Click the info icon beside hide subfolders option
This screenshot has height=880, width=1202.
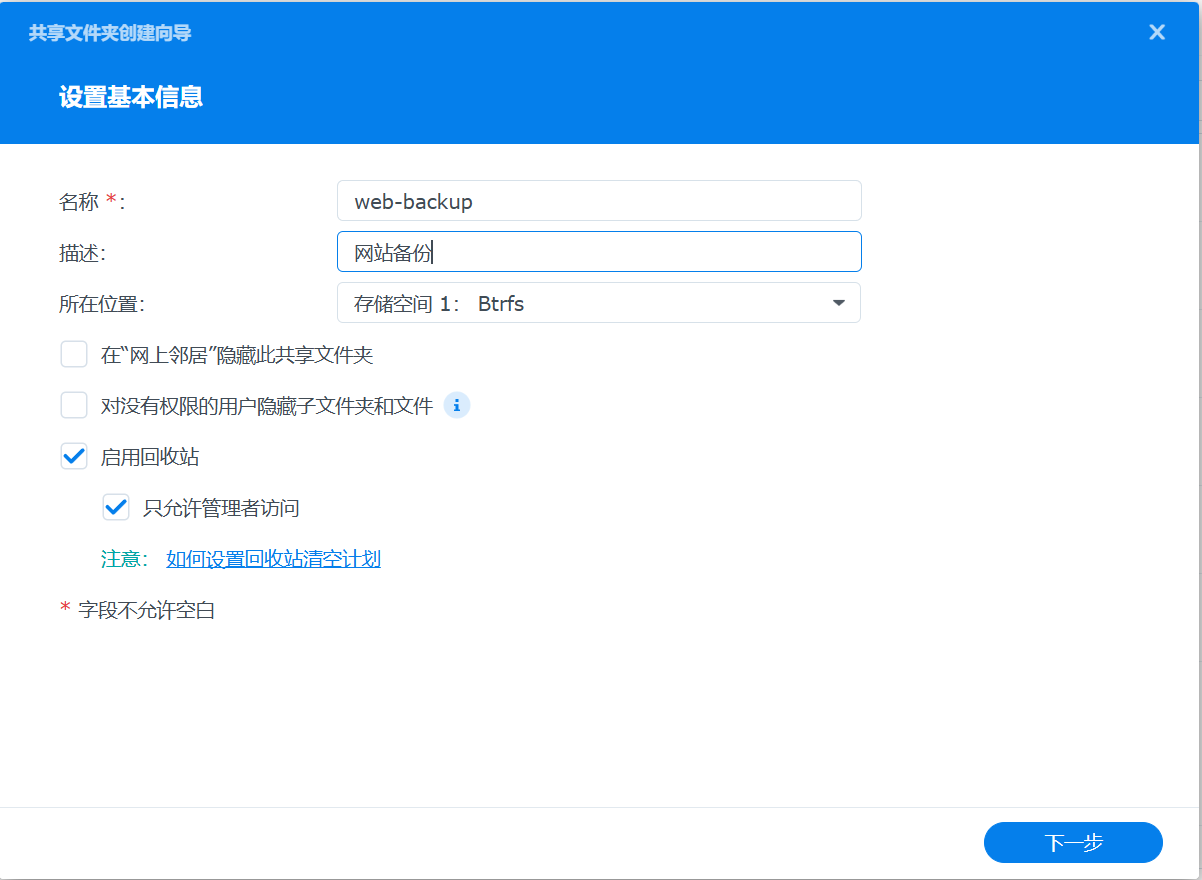click(457, 405)
